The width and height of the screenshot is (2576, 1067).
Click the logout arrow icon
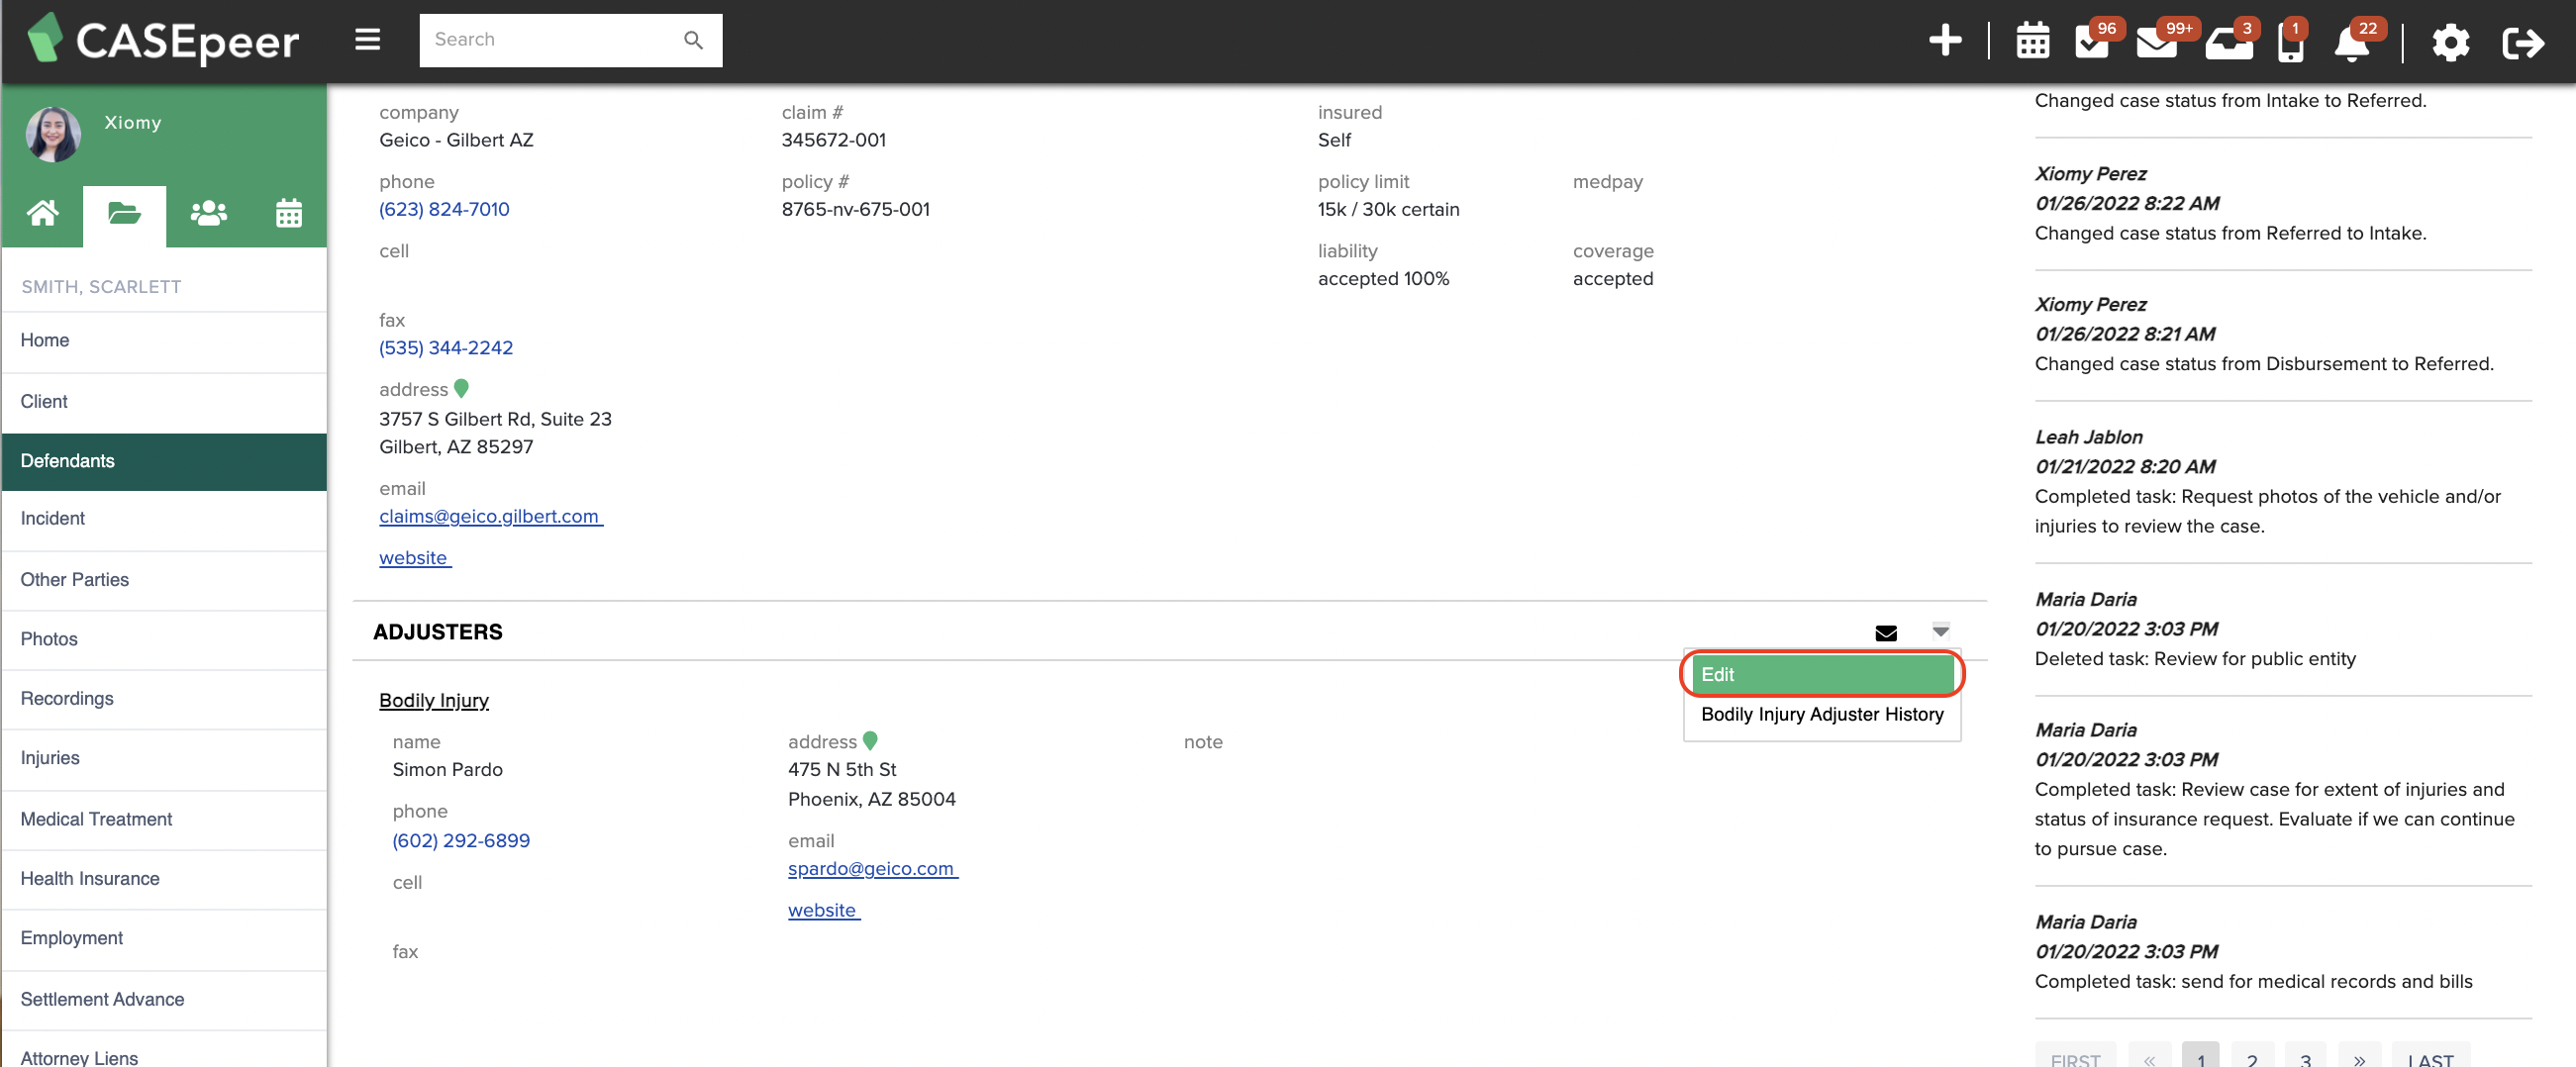tap(2524, 42)
